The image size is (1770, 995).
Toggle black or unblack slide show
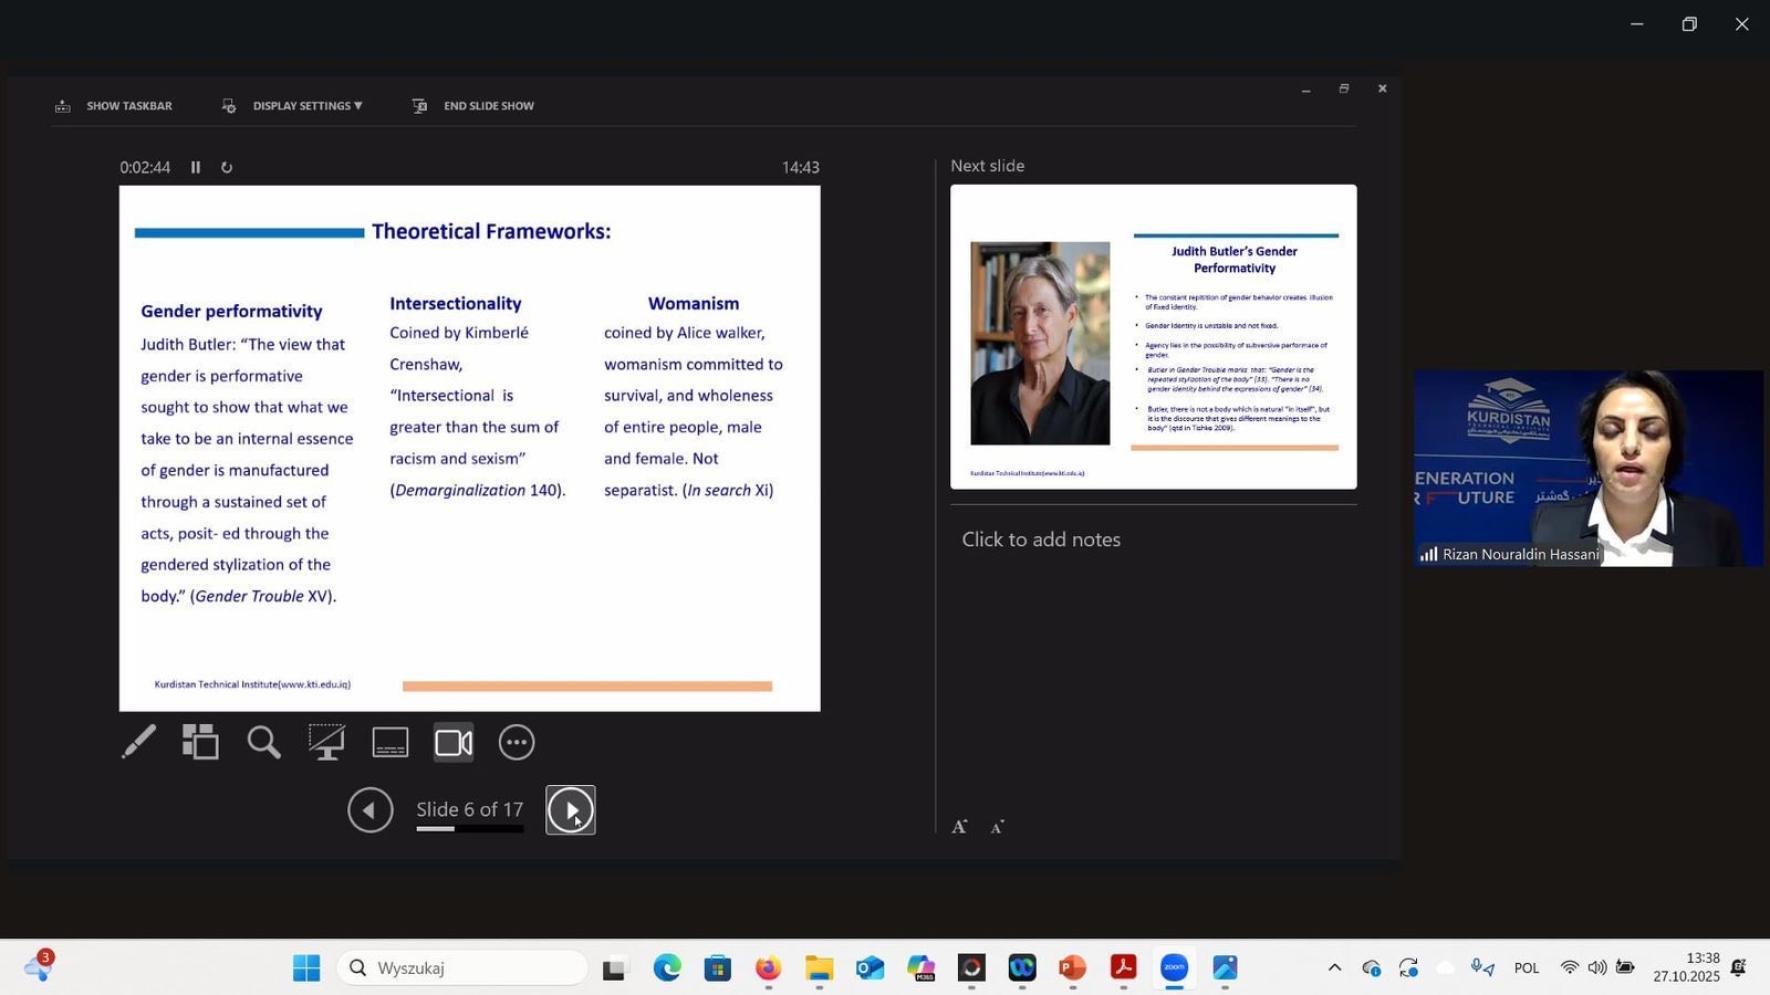coord(327,742)
